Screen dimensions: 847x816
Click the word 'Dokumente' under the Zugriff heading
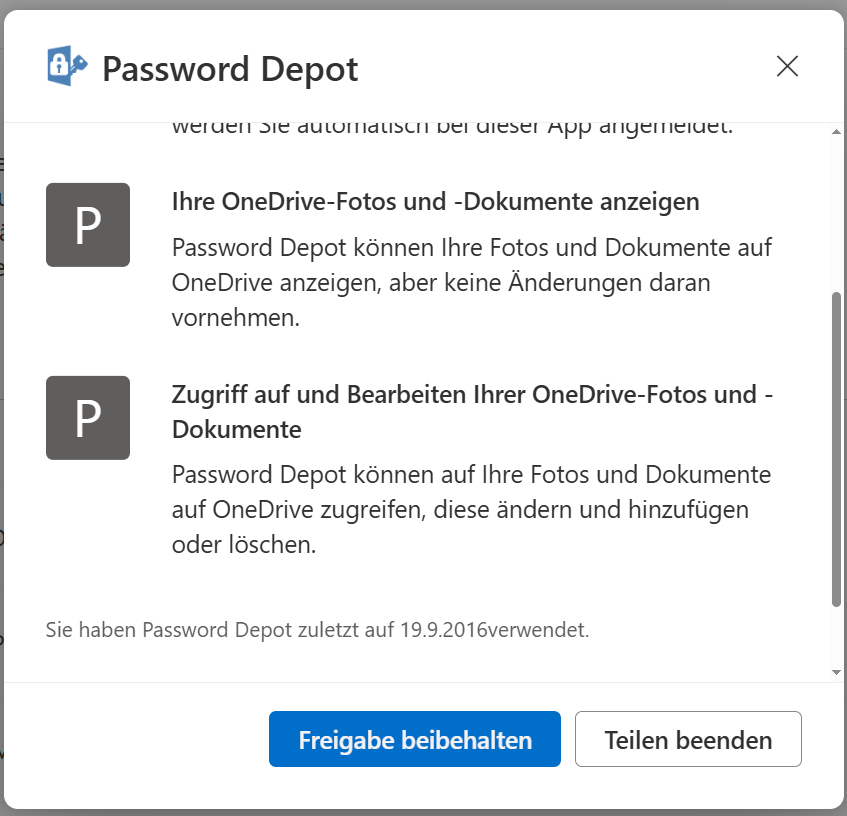click(237, 430)
